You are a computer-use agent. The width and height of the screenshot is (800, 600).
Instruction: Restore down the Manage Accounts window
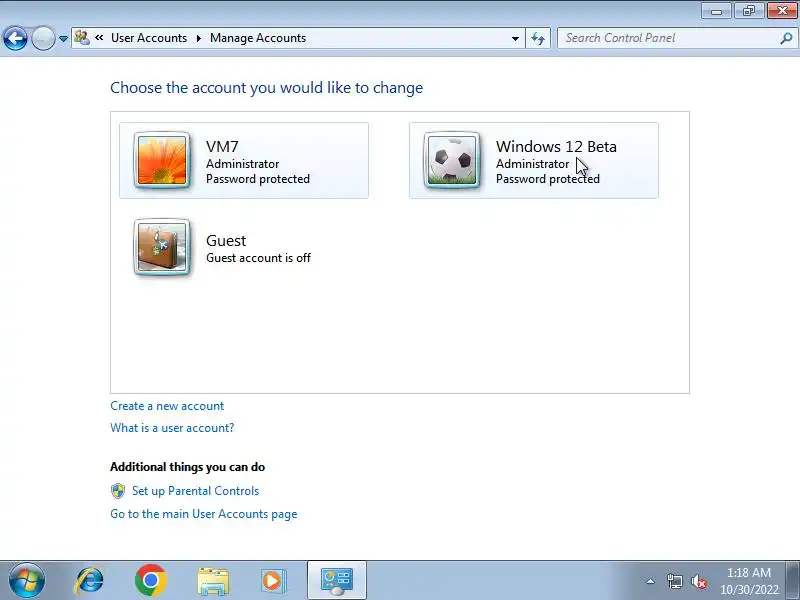[x=748, y=11]
